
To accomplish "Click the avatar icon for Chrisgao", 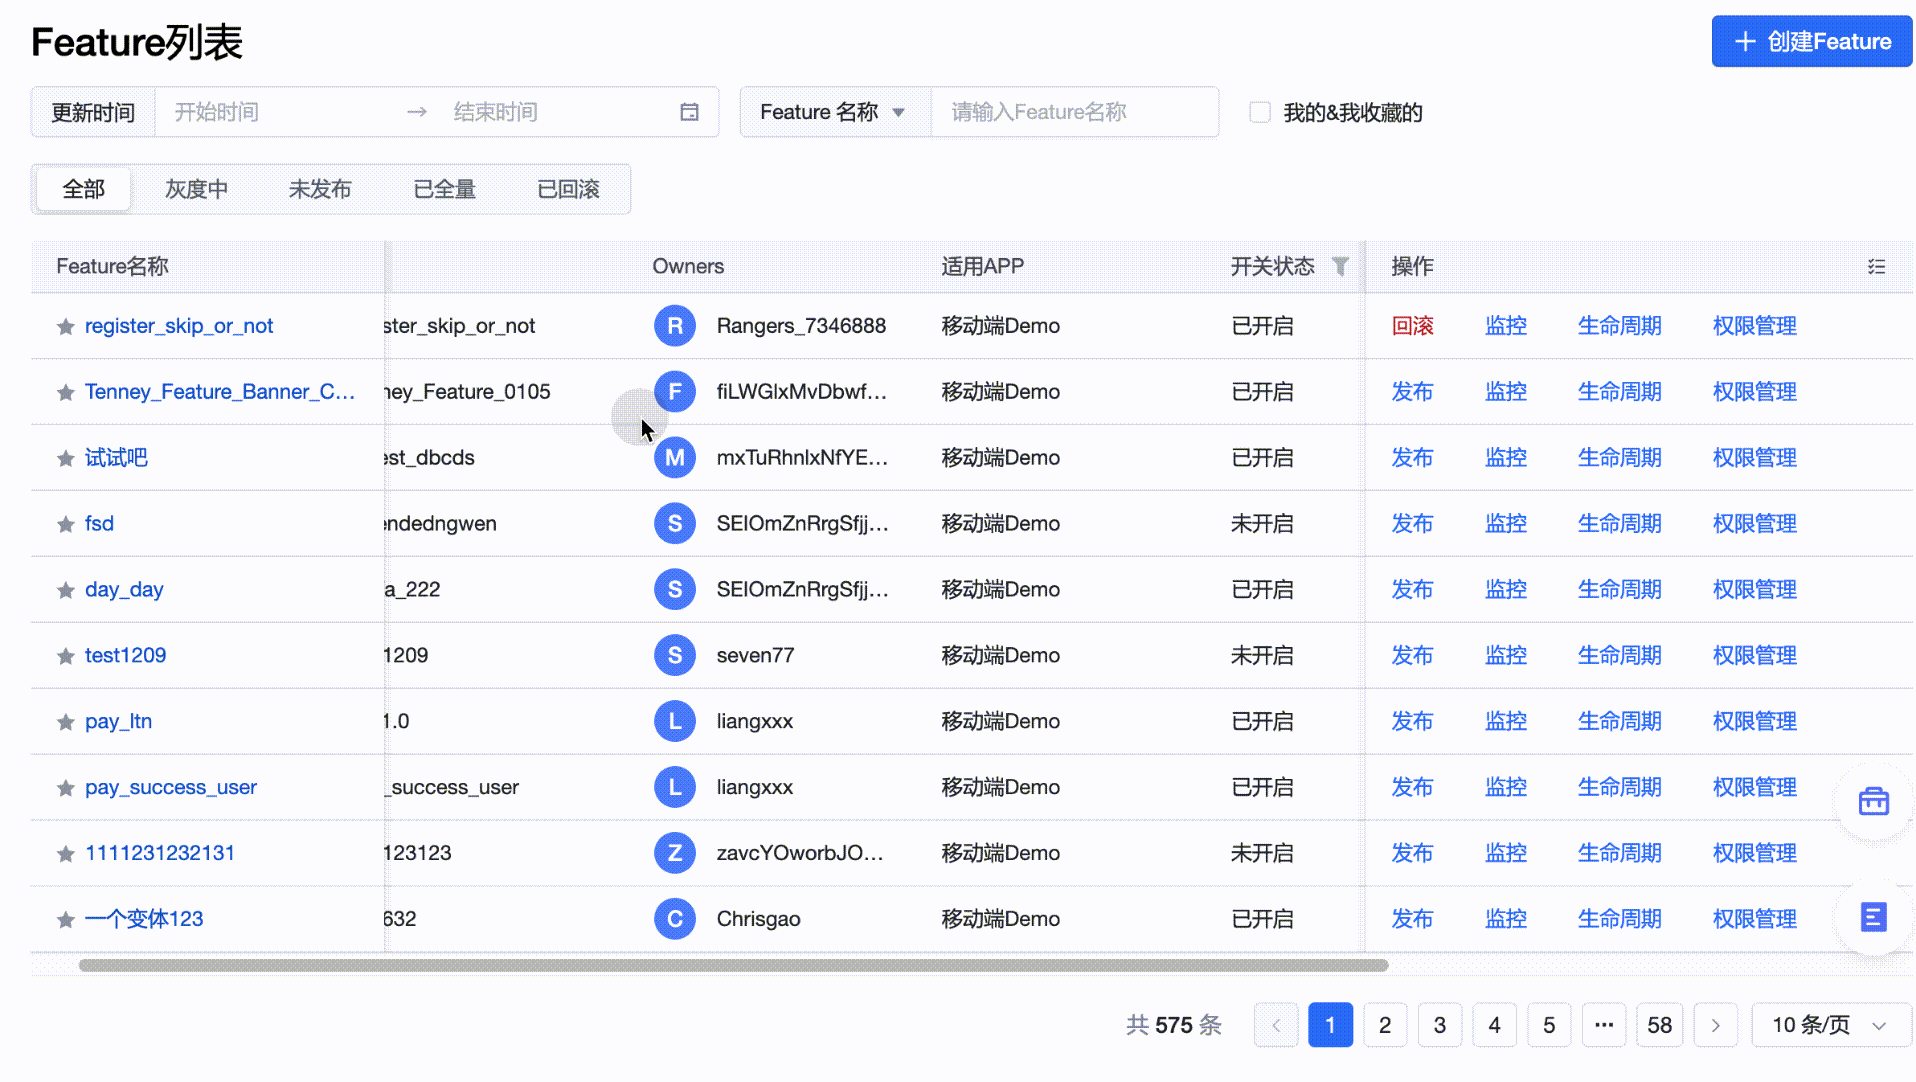I will pyautogui.click(x=675, y=919).
